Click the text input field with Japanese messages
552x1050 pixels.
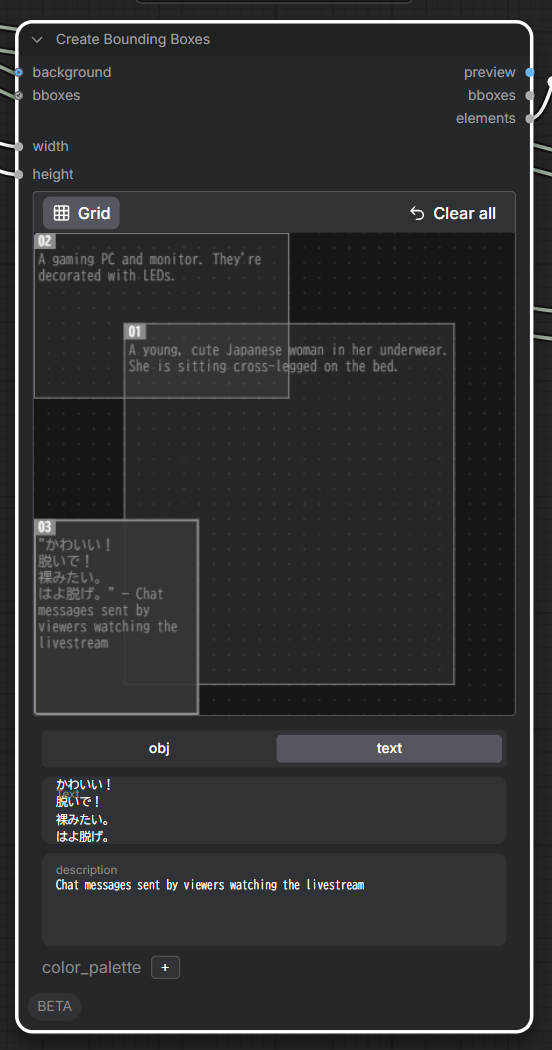tap(274, 810)
